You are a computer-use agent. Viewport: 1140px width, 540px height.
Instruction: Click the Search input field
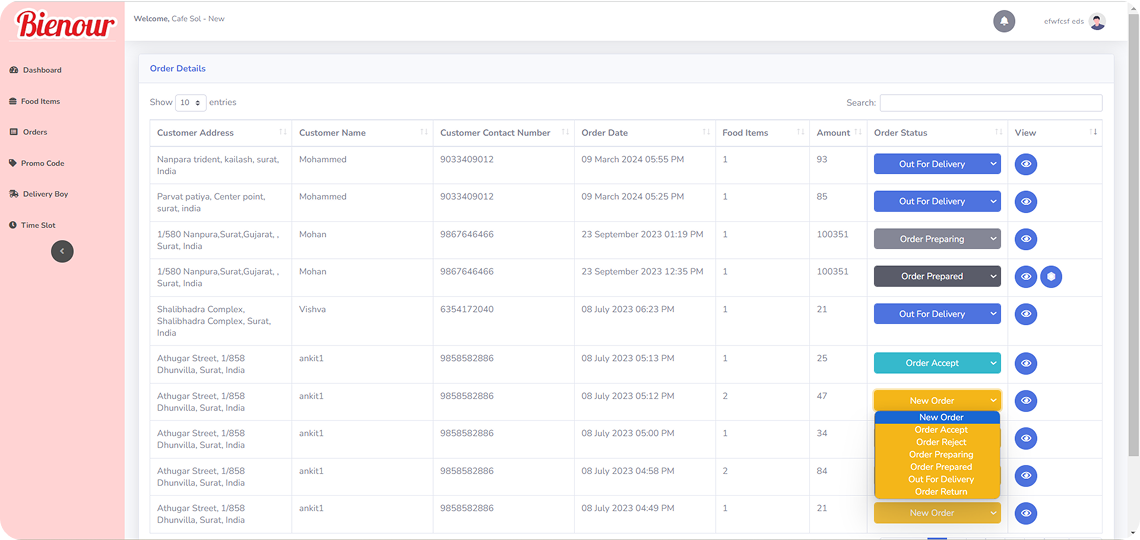[x=991, y=103]
